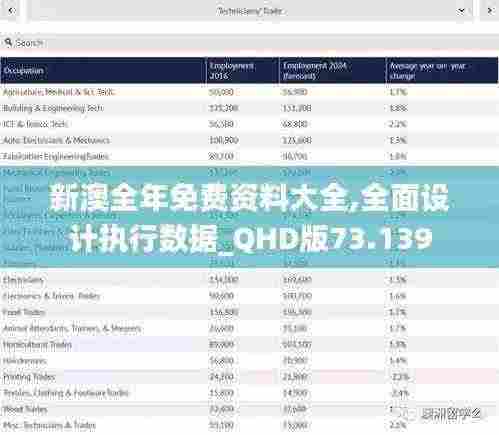Select Animal Attendants, Trainers, & Shearers row
Screen dimensions: 499x435
(249, 329)
